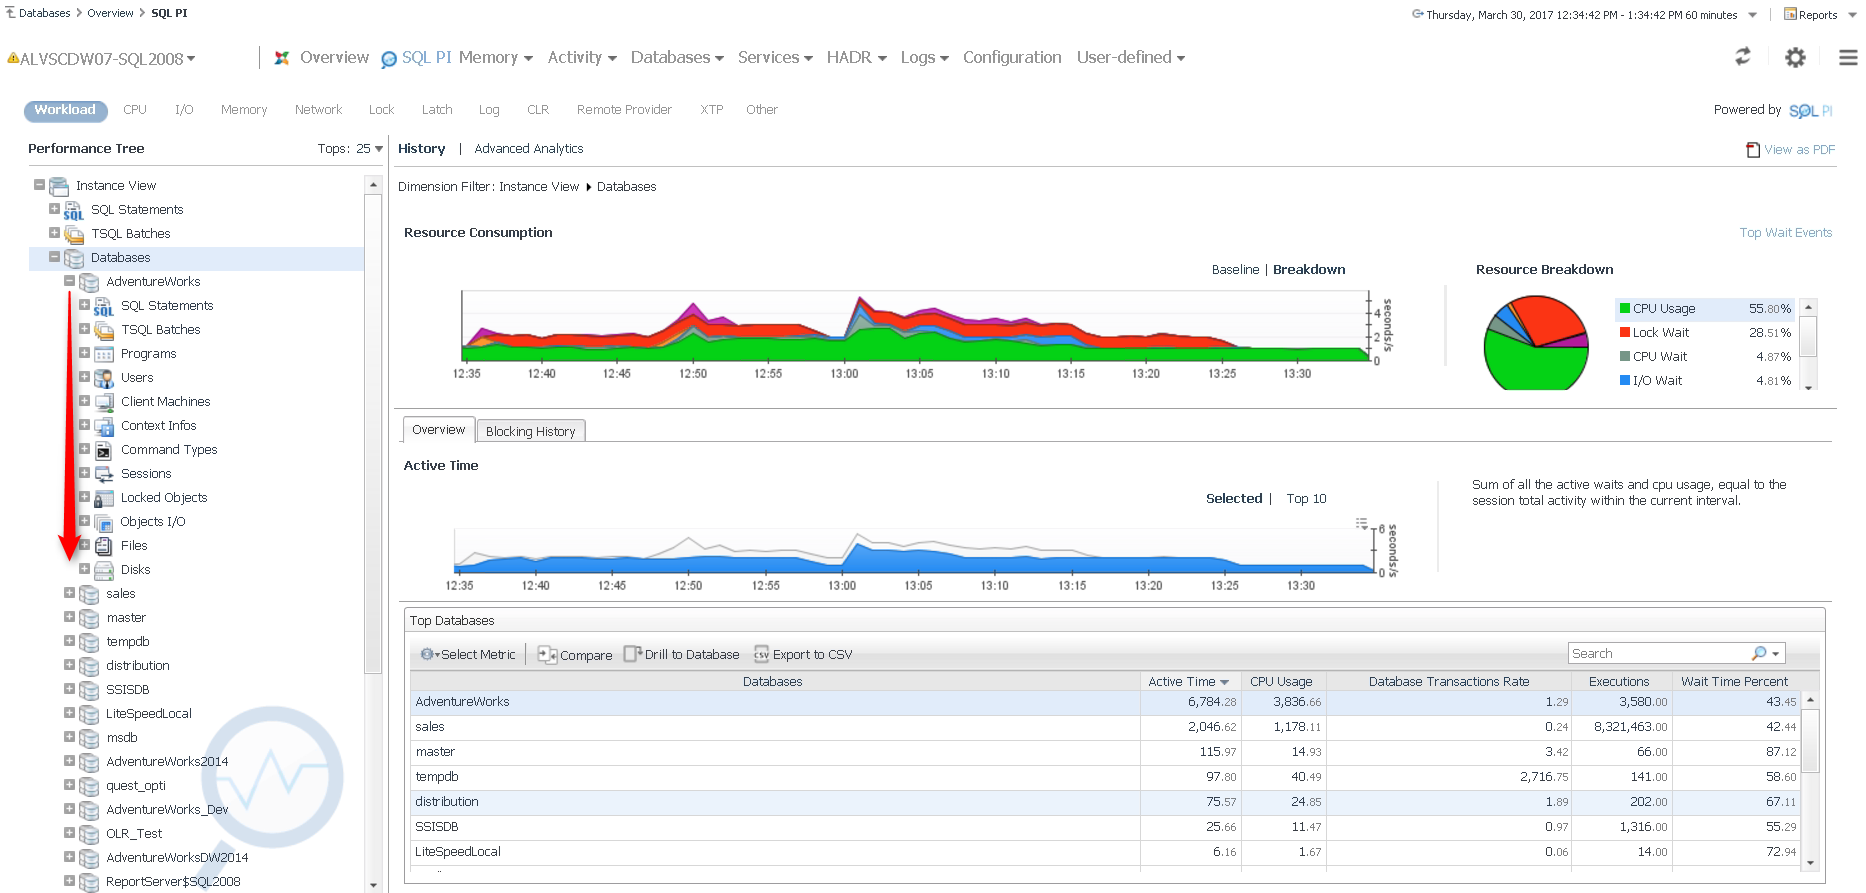
Task: Click the View as PDF icon
Action: (1752, 150)
